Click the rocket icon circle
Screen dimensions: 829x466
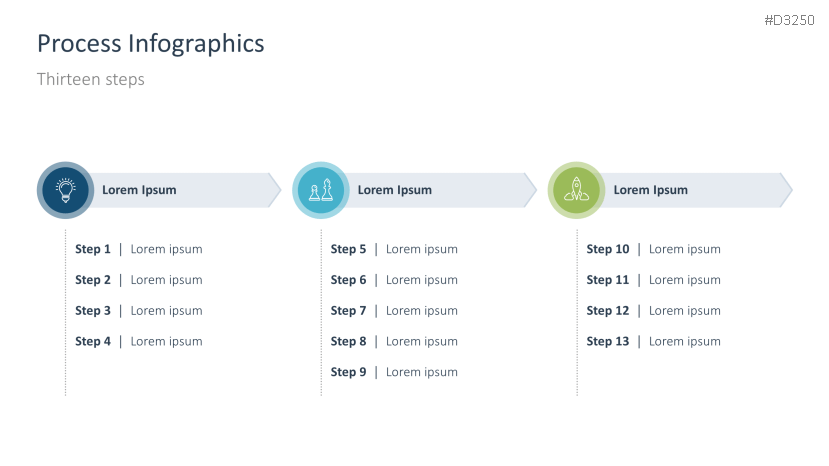576,190
